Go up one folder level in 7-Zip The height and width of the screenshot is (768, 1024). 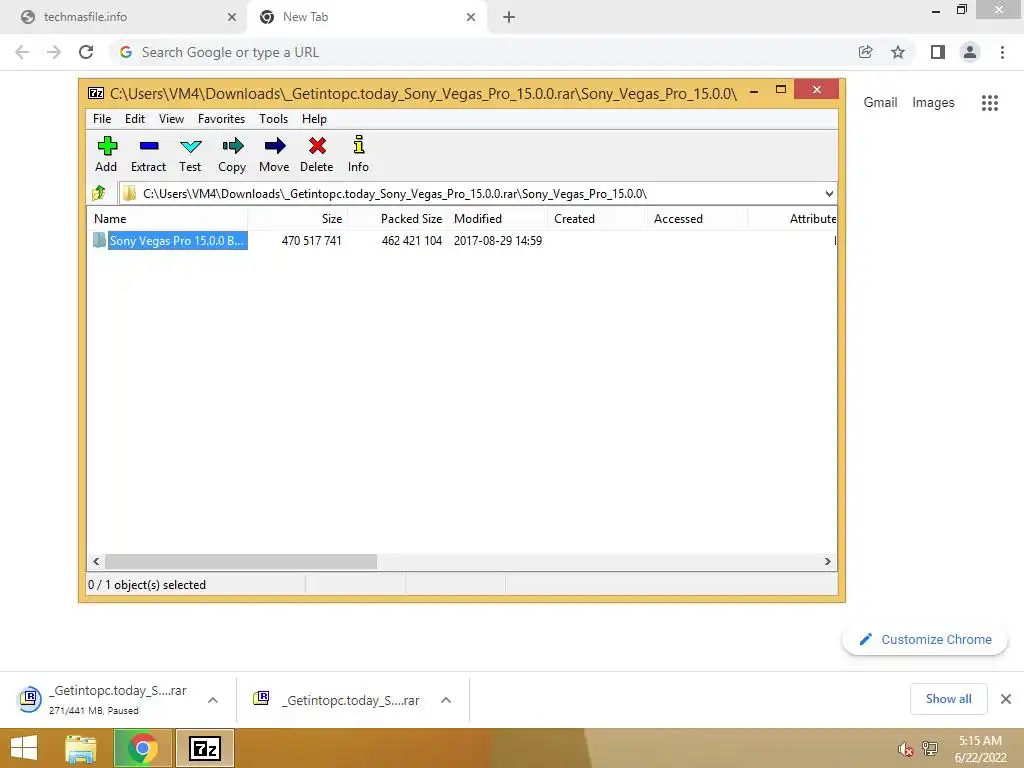click(x=99, y=193)
